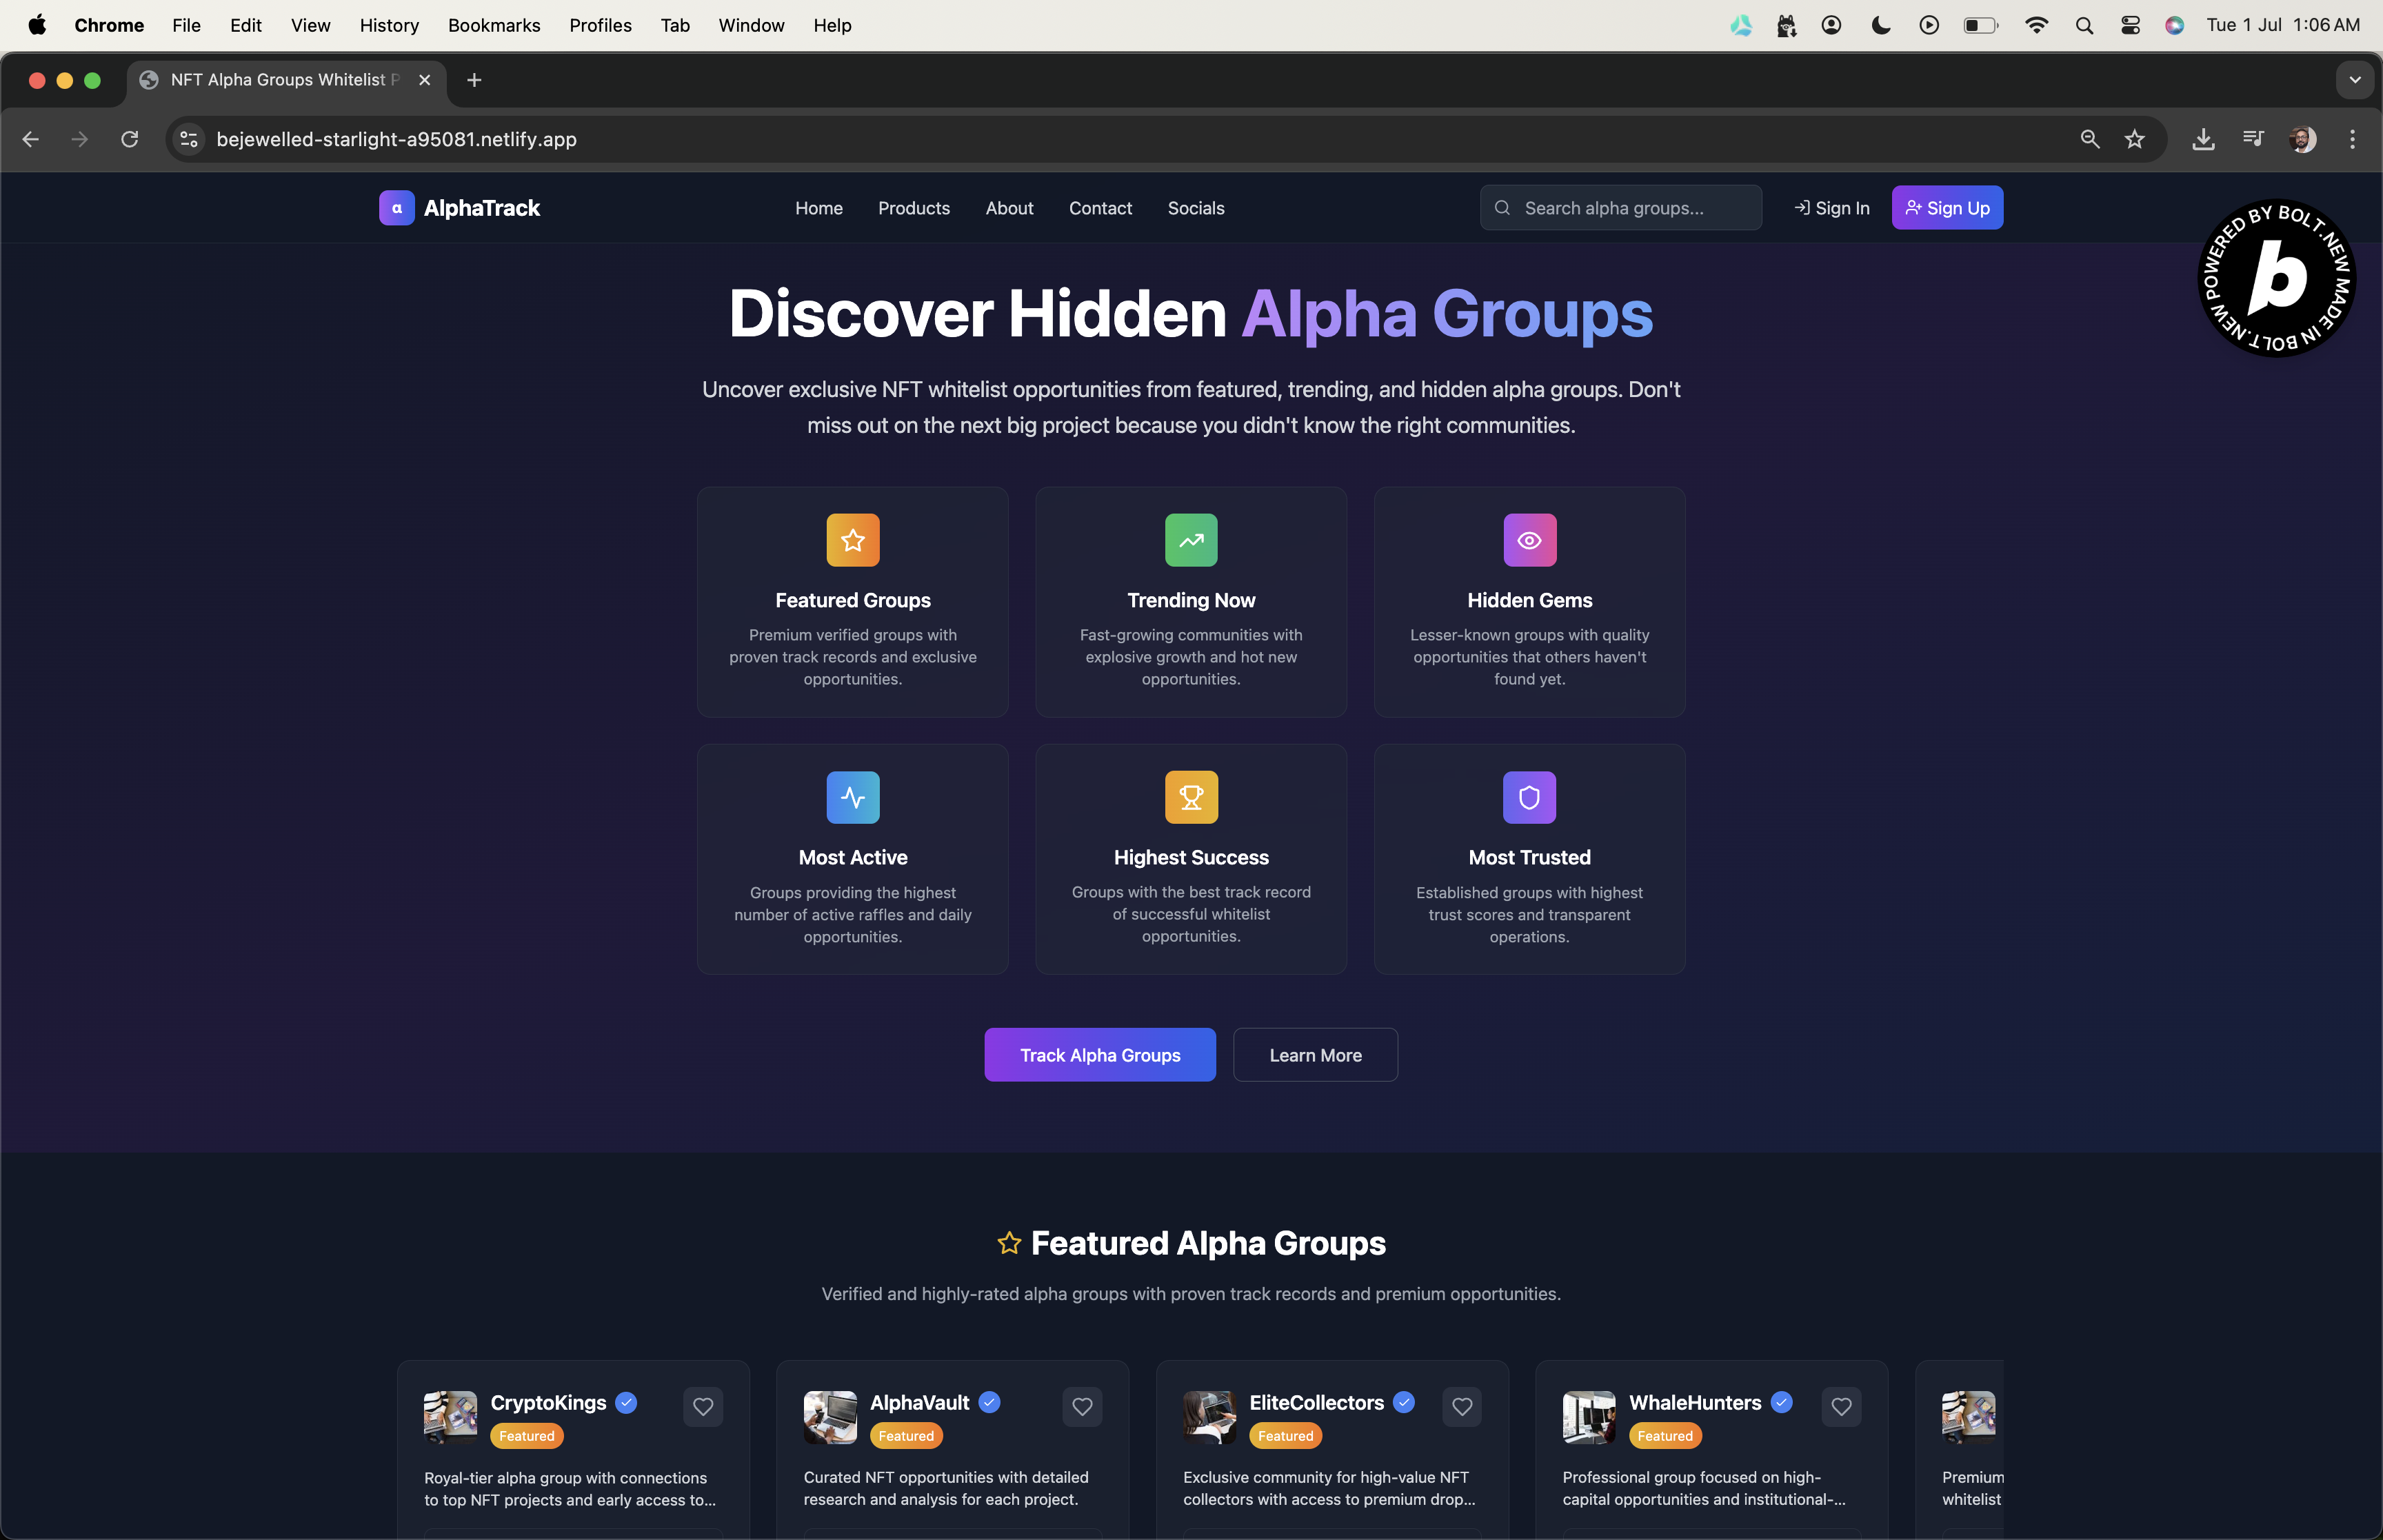Open the Powered by Bolt badge
2383x1540 pixels.
(2276, 278)
